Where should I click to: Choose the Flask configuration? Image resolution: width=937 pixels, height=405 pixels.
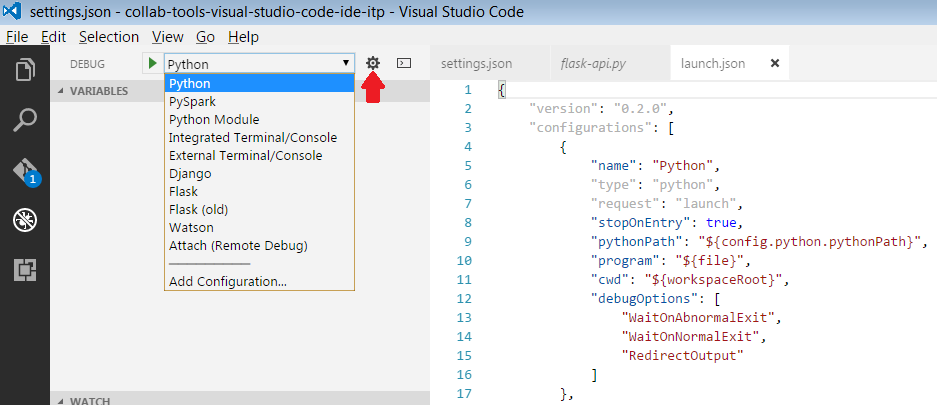[259, 191]
